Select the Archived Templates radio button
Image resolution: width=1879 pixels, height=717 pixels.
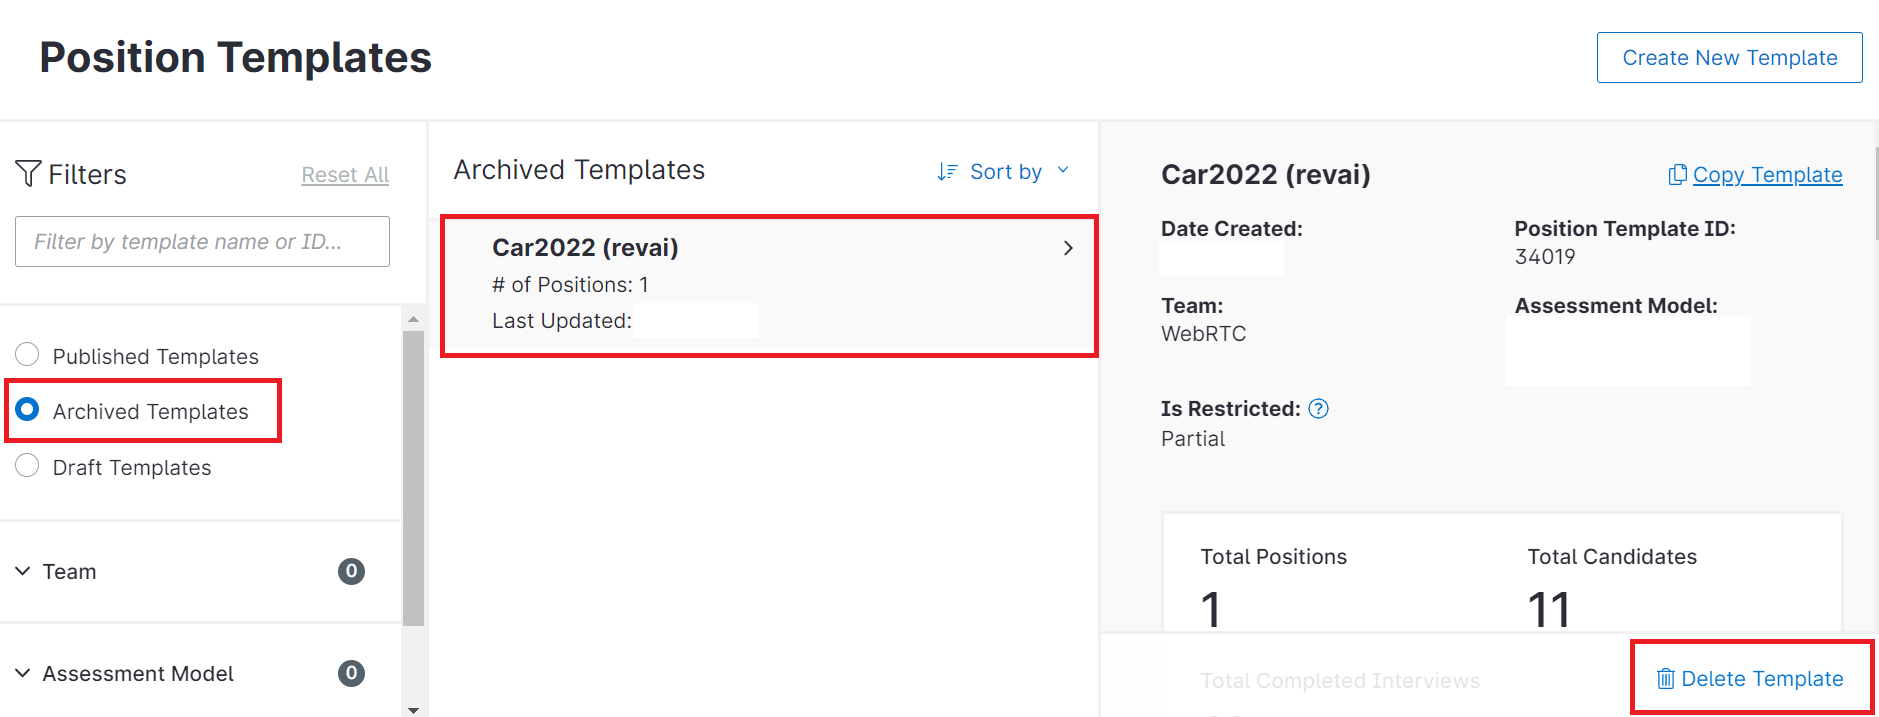tap(28, 410)
